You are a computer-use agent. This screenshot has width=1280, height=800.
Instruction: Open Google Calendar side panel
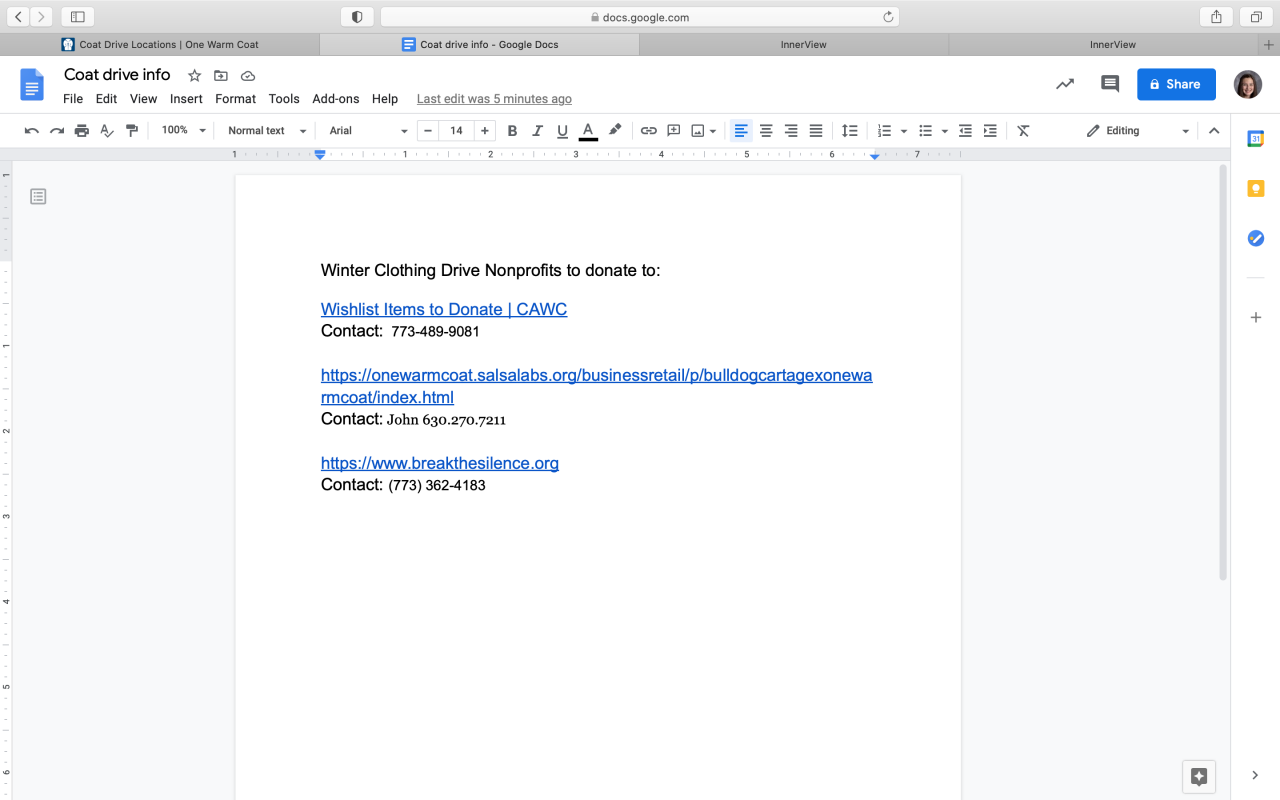(1256, 139)
